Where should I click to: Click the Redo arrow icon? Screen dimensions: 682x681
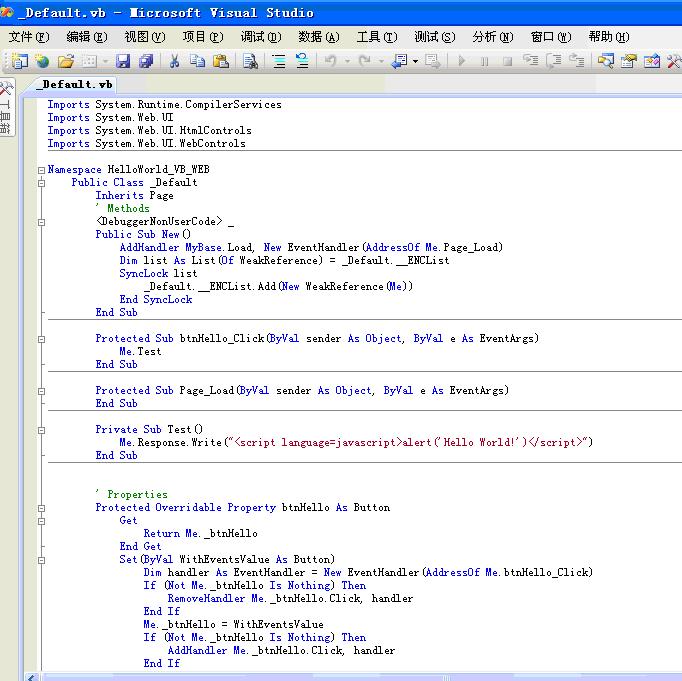click(364, 61)
